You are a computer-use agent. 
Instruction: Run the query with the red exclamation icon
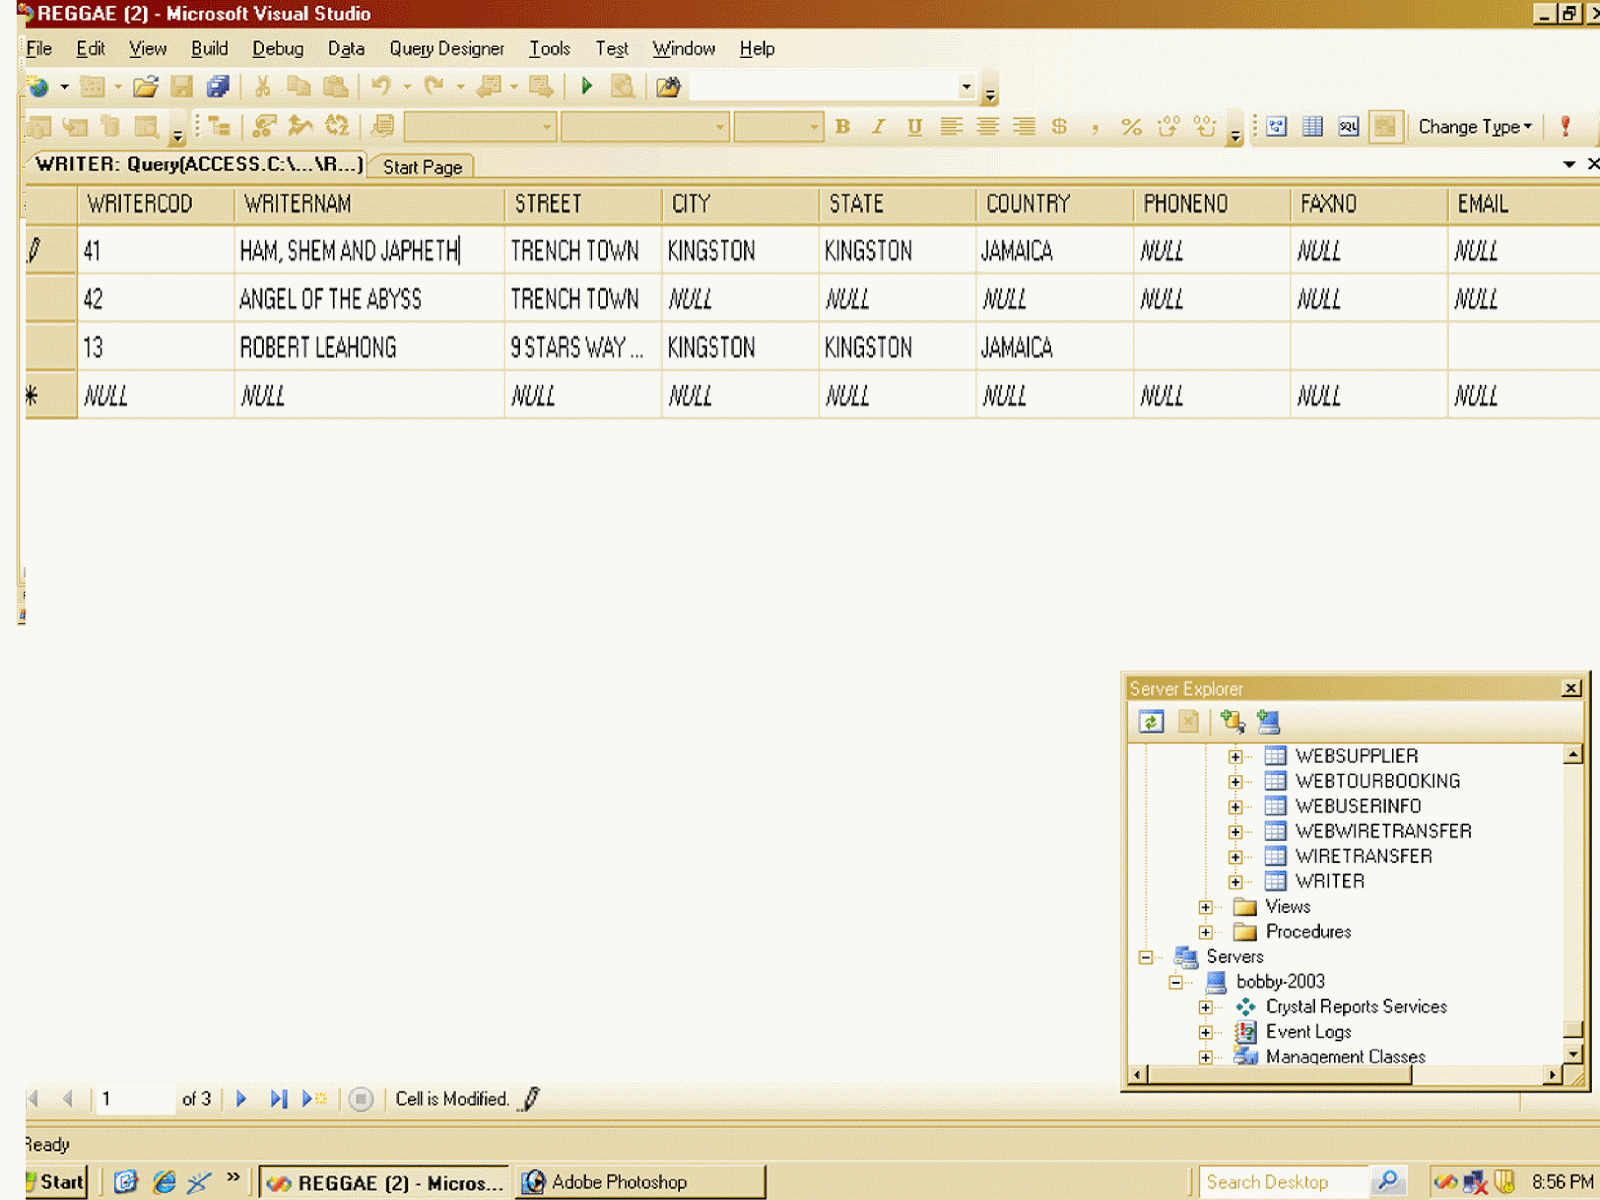(1566, 127)
